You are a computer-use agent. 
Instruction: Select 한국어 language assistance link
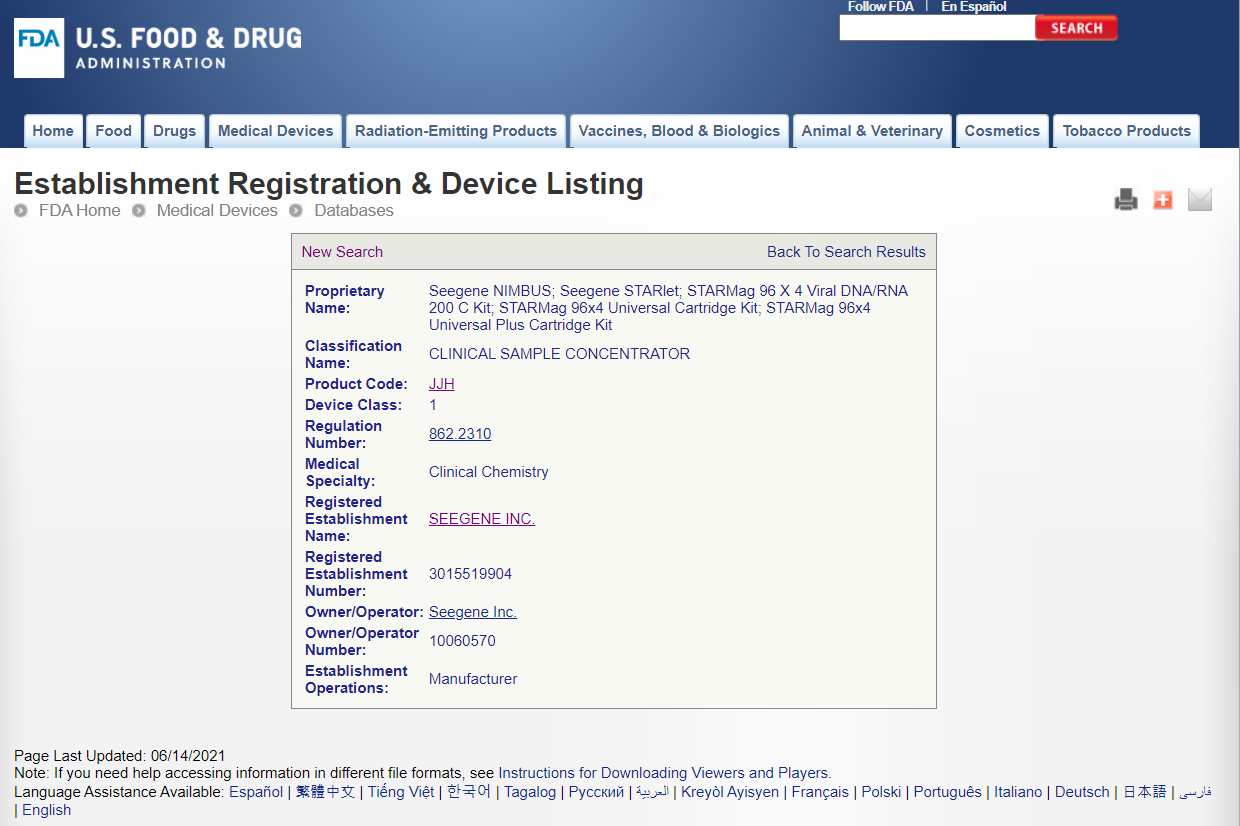tap(469, 792)
